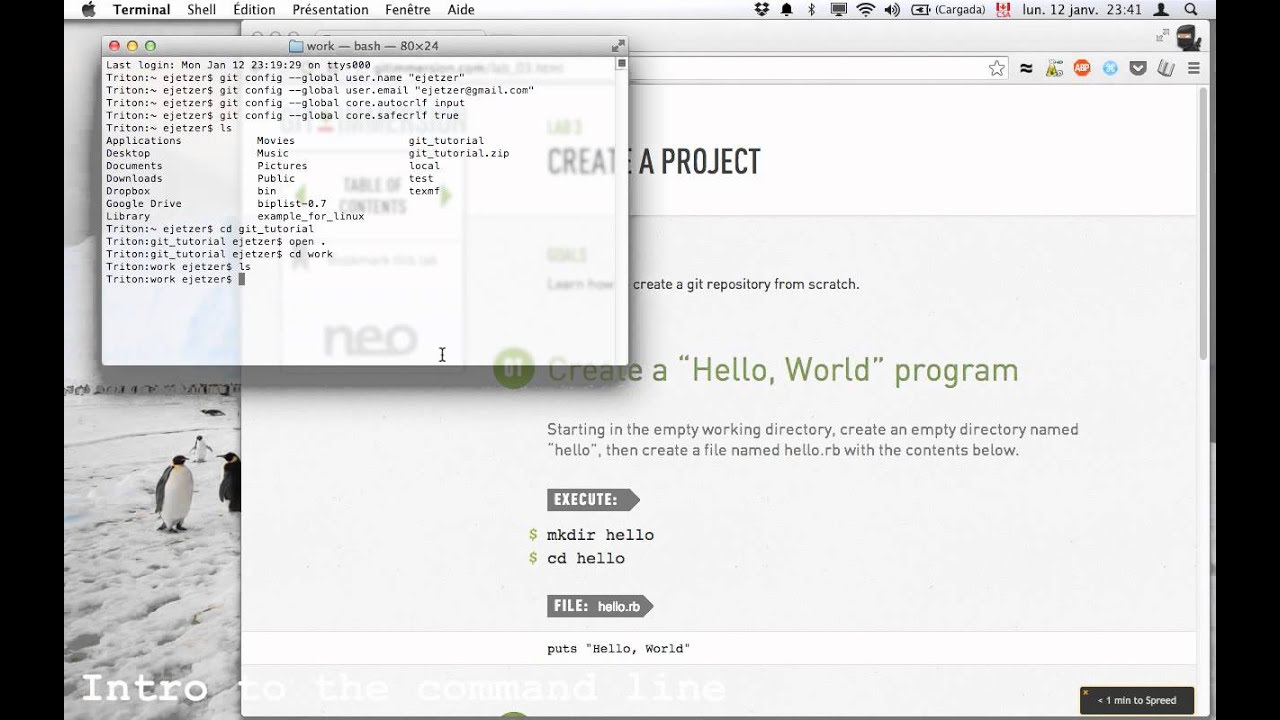Open the Apple menu
This screenshot has width=1280, height=720.
(x=87, y=10)
